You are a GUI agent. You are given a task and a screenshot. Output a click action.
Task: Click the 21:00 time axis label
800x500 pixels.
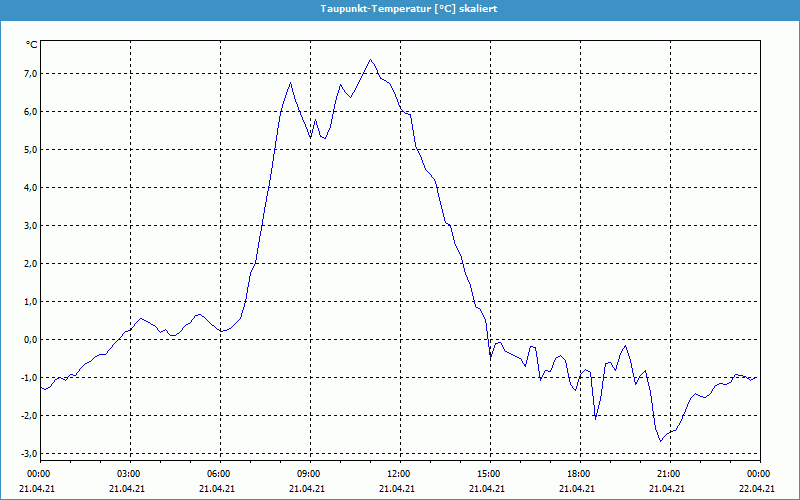(669, 474)
